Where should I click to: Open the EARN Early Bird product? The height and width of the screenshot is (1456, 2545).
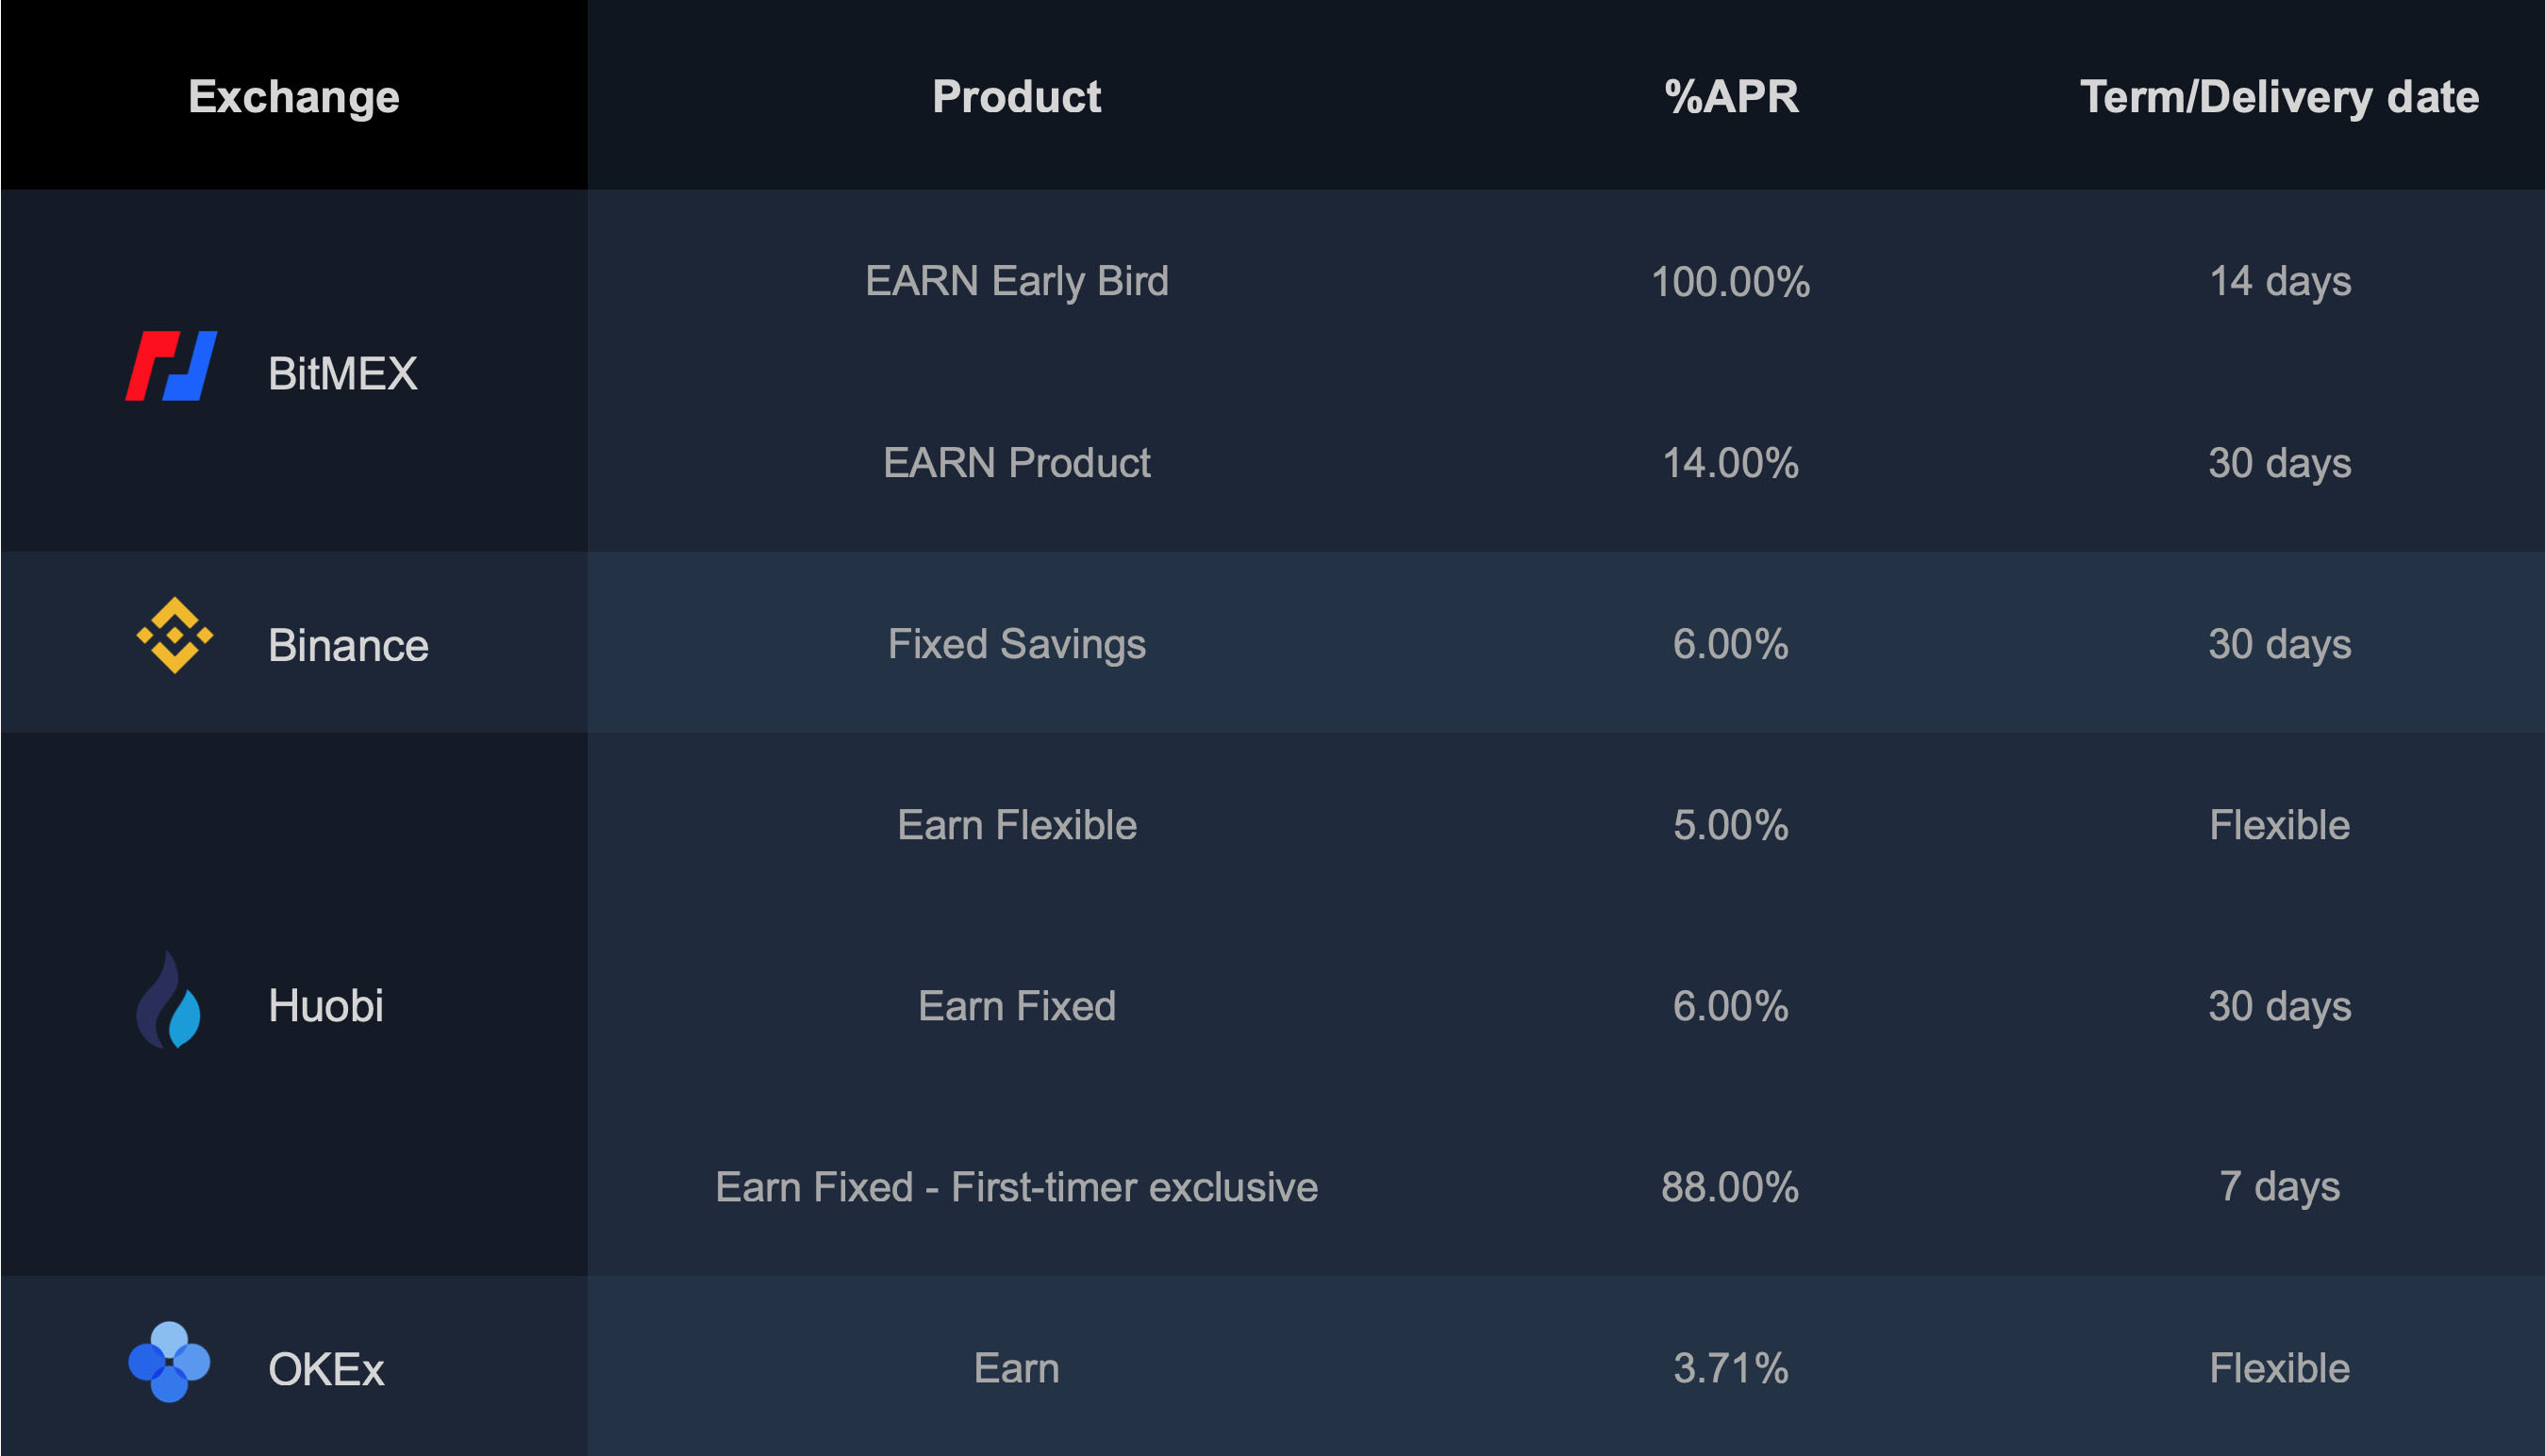pyautogui.click(x=1016, y=281)
